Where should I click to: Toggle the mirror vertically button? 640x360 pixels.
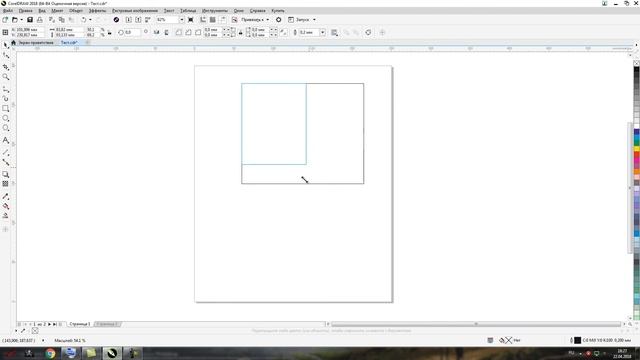[167, 32]
